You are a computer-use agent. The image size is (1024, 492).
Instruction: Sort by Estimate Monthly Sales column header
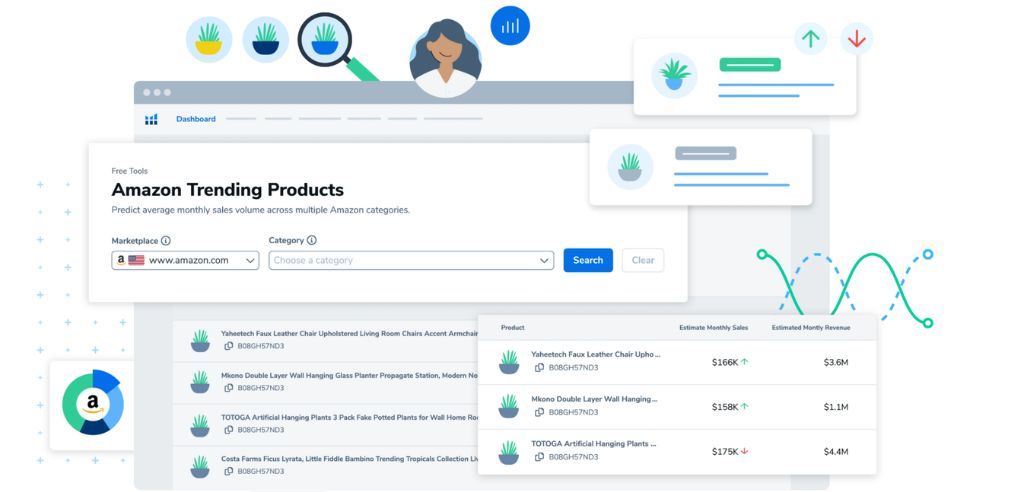click(714, 327)
